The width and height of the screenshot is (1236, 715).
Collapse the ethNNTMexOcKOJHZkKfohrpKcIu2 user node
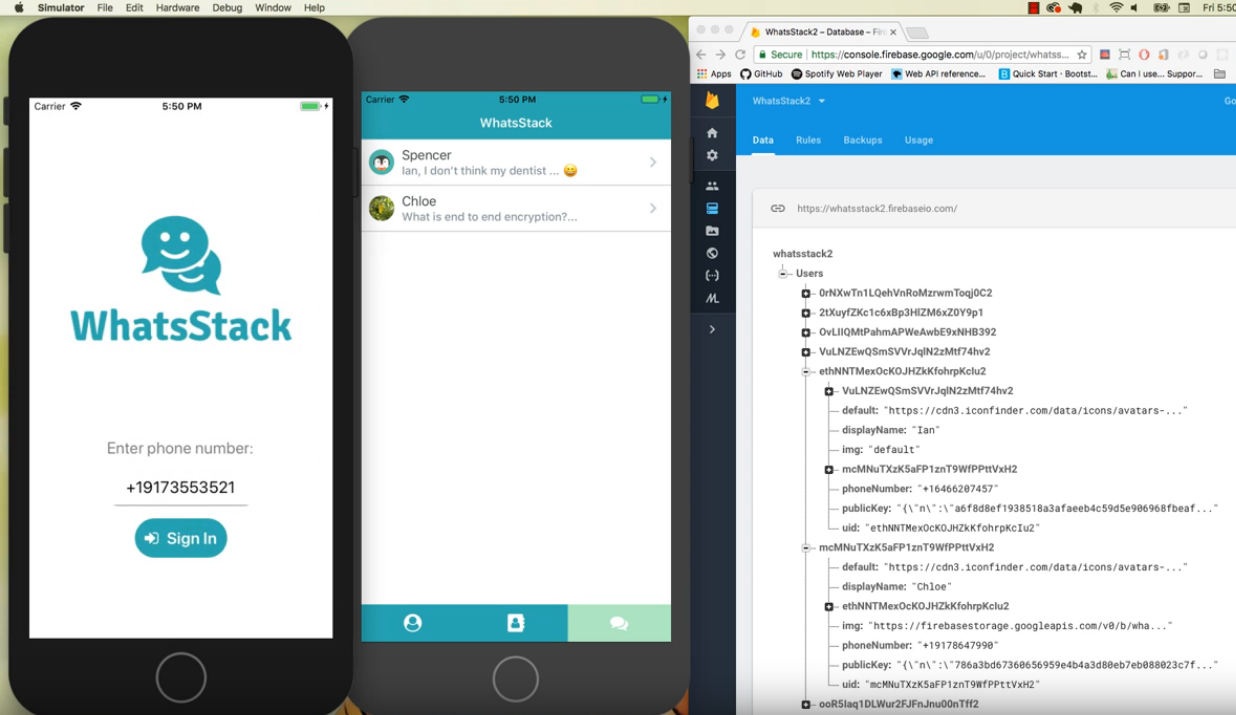(x=806, y=371)
